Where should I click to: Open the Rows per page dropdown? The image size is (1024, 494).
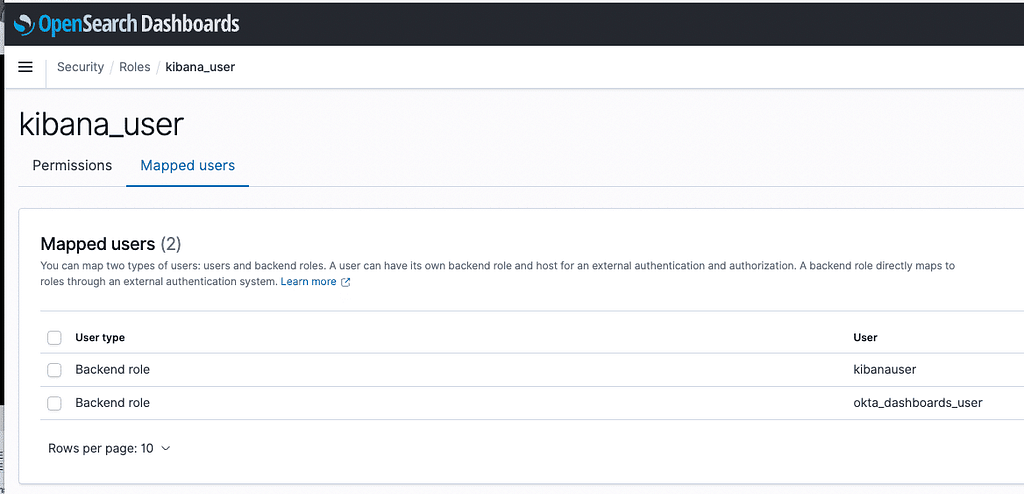tap(109, 448)
